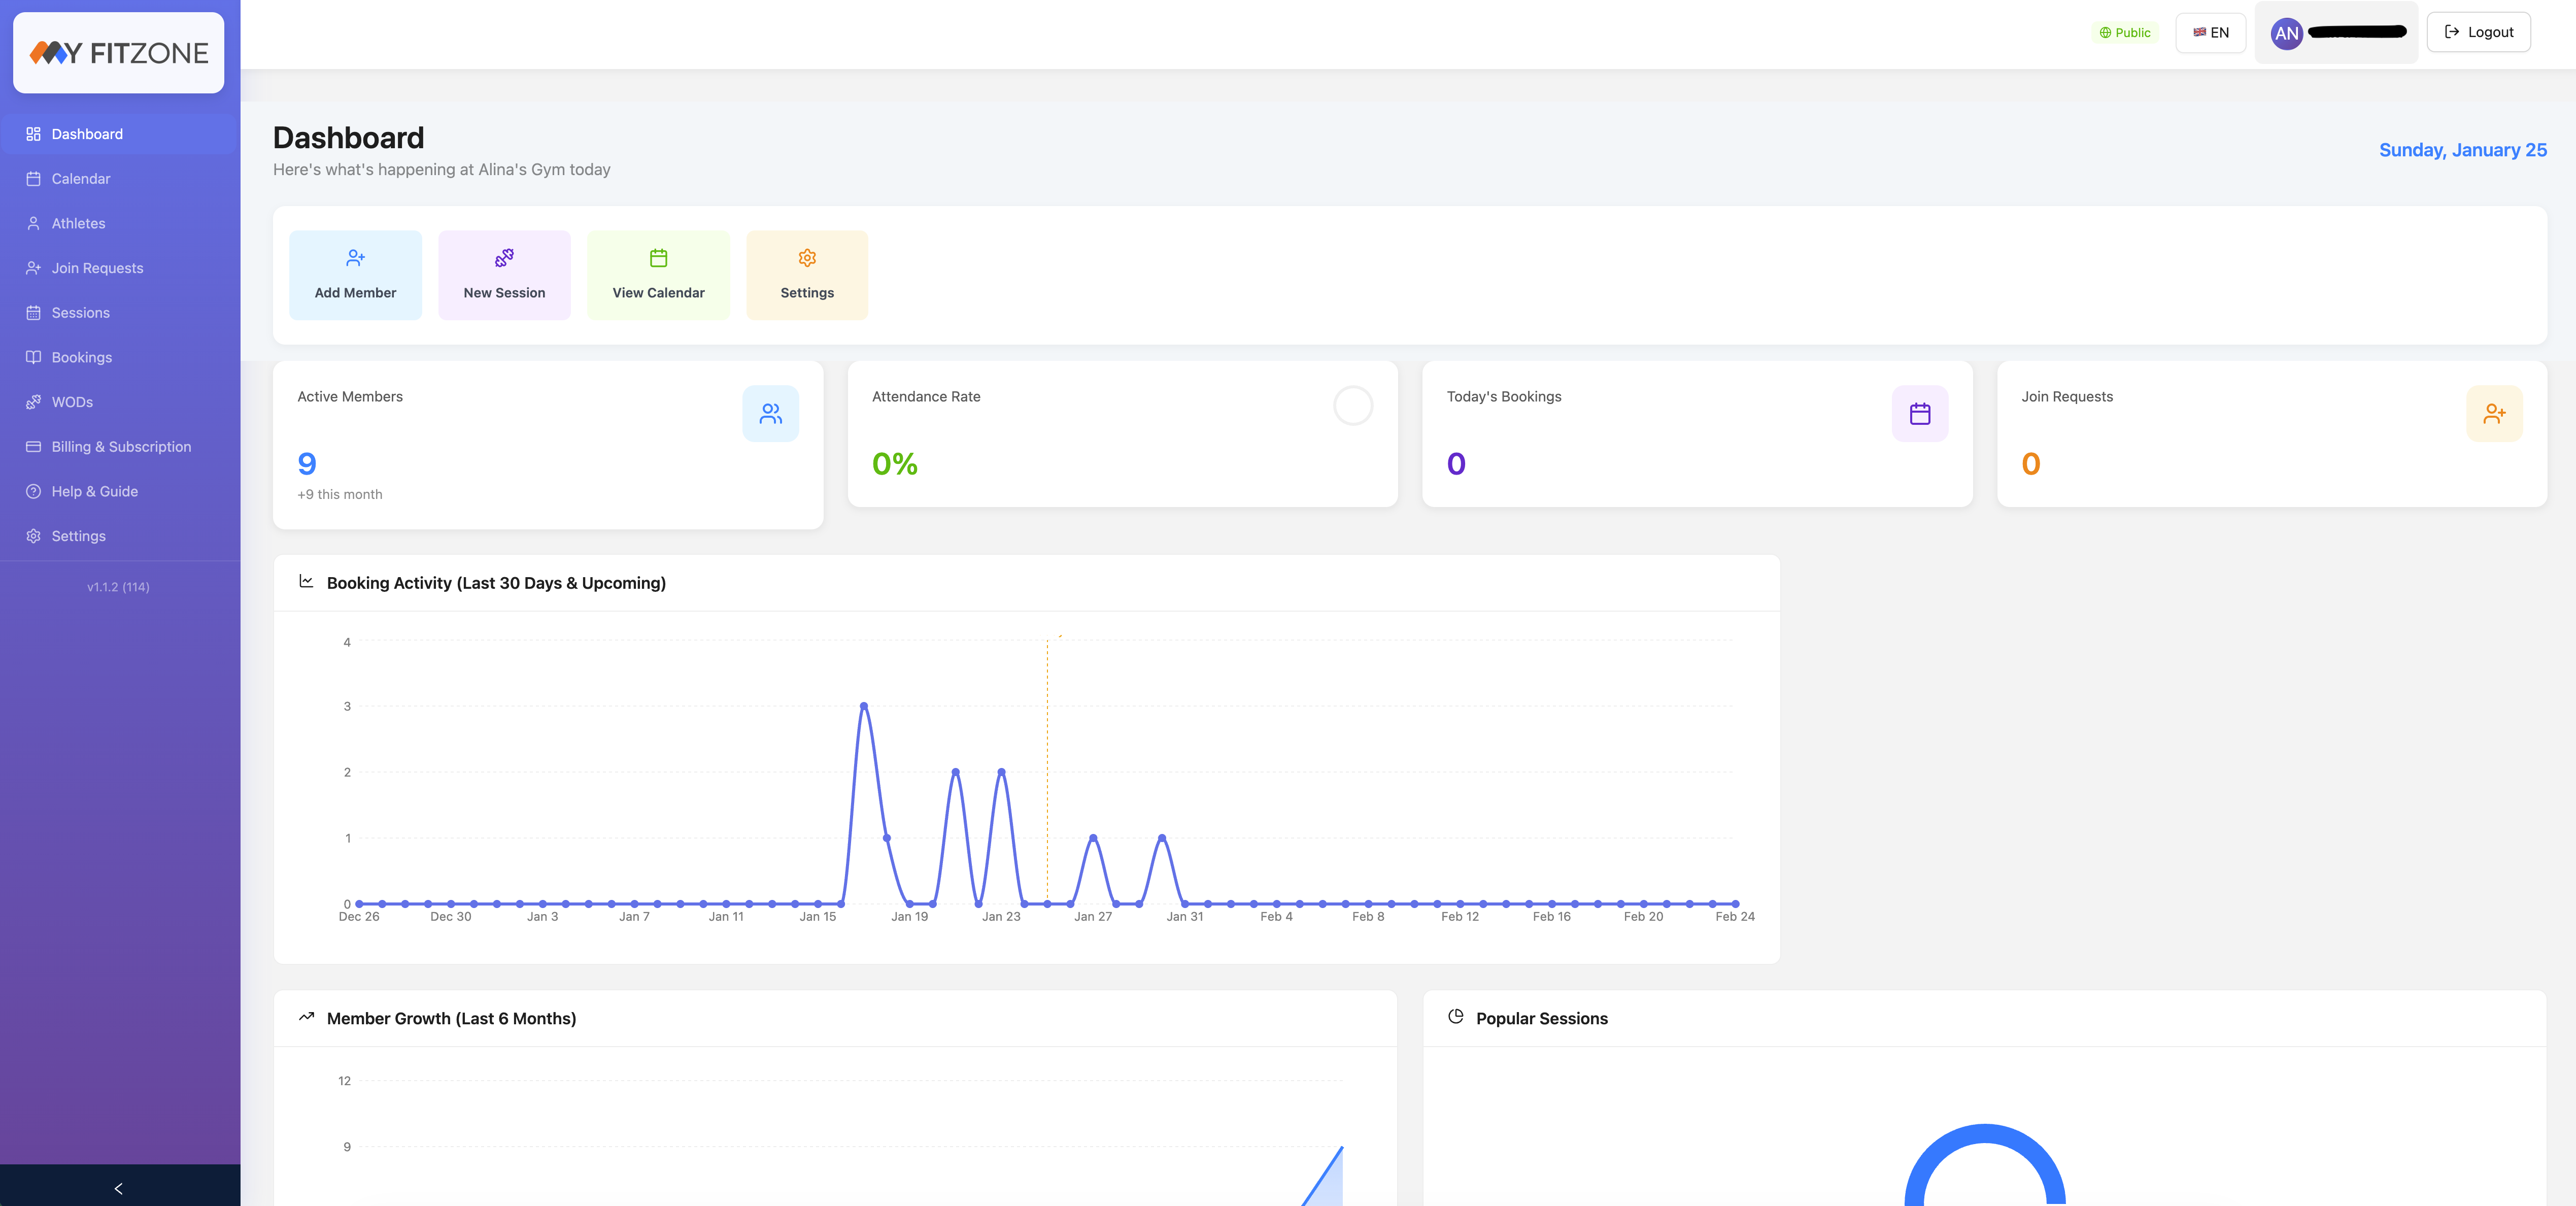The image size is (2576, 1206).
Task: Toggle the Public visibility badge
Action: click(2125, 33)
